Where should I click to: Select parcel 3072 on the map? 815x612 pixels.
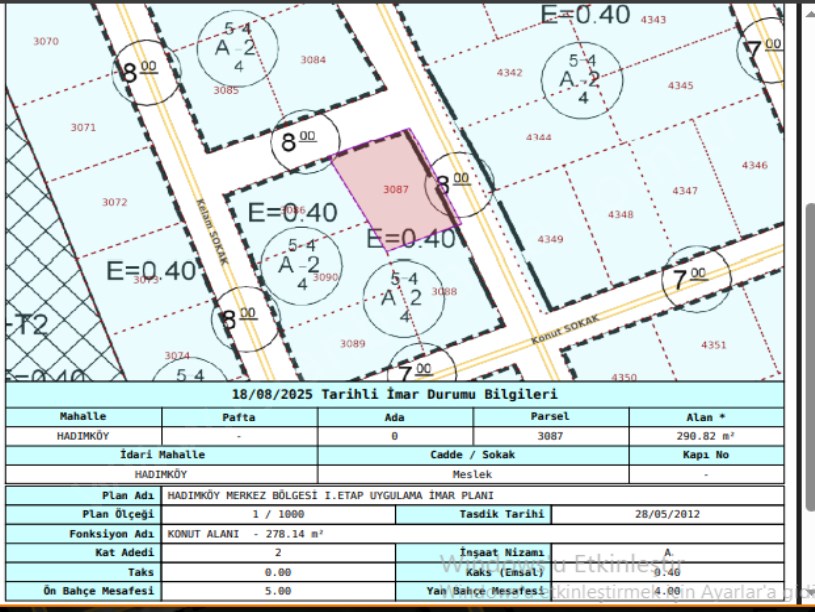click(115, 202)
